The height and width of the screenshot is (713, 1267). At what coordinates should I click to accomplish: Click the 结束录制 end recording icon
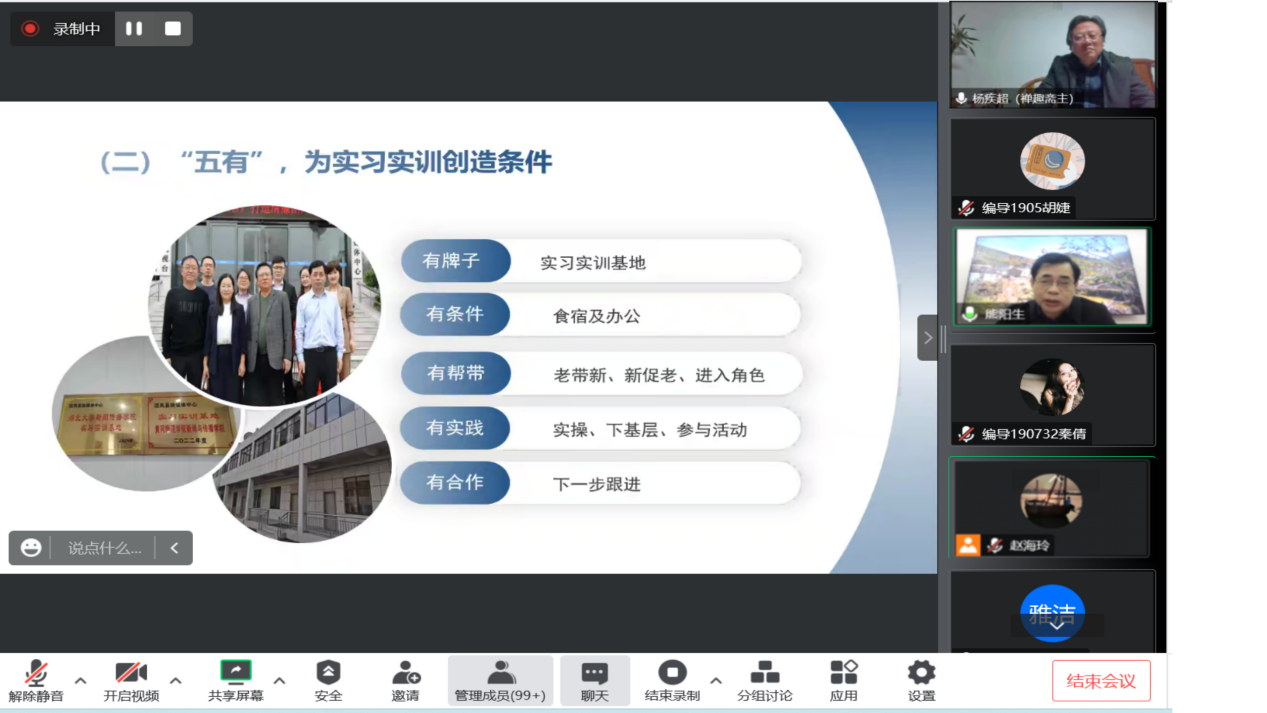pos(672,680)
